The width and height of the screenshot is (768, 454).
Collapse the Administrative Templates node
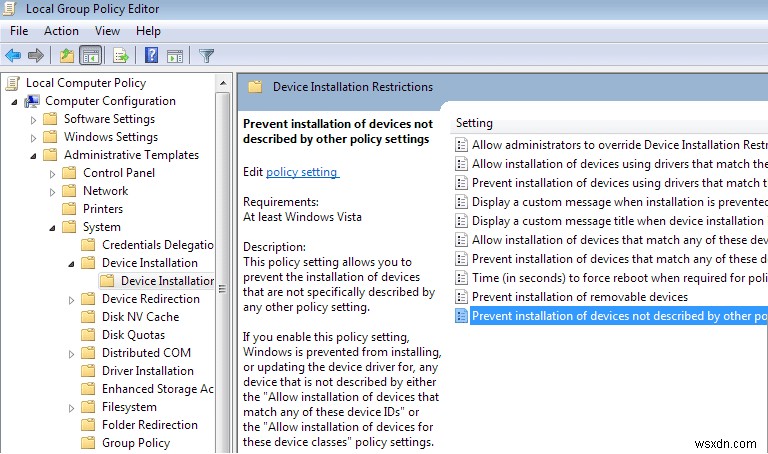[x=33, y=156]
